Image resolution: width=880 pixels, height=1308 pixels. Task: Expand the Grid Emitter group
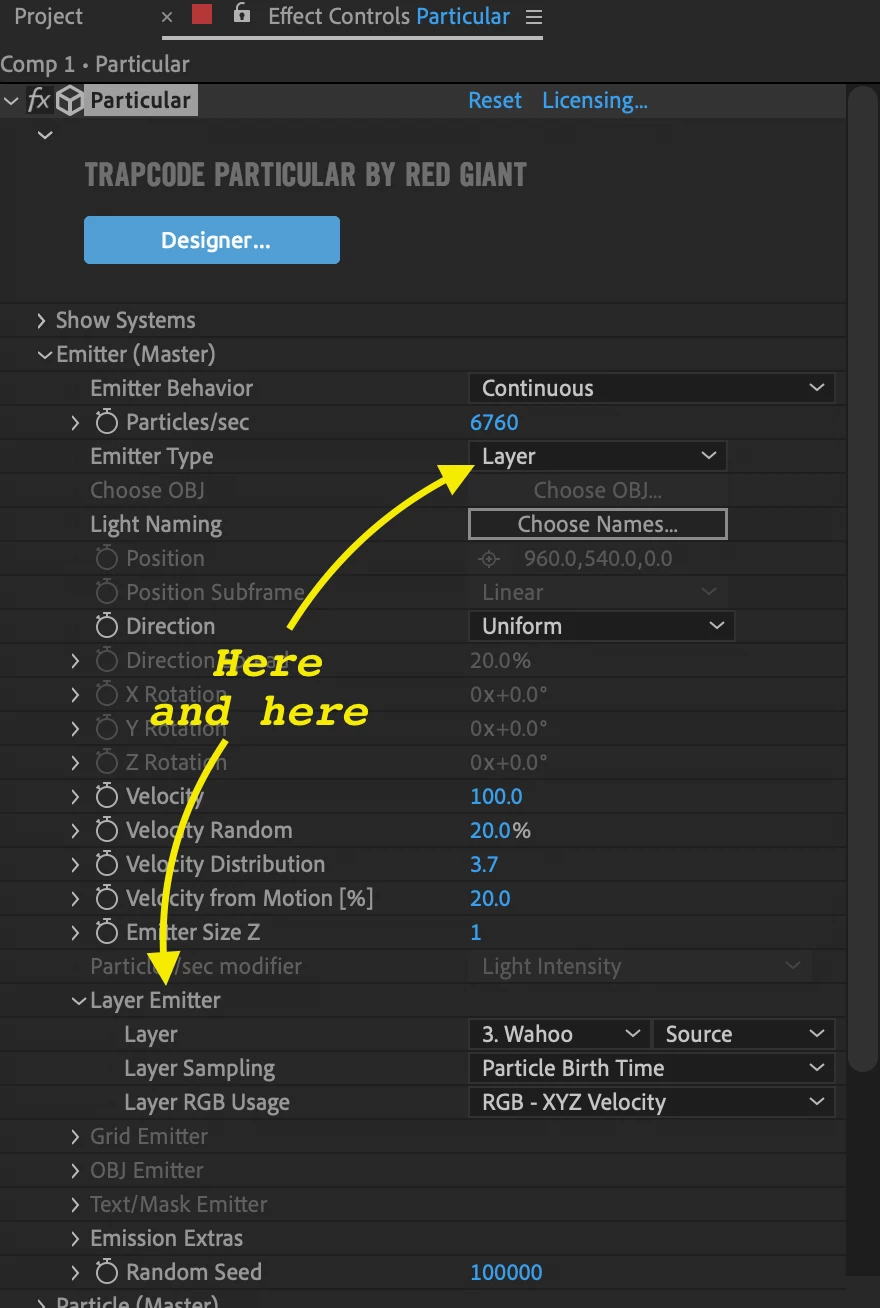[x=75, y=1136]
